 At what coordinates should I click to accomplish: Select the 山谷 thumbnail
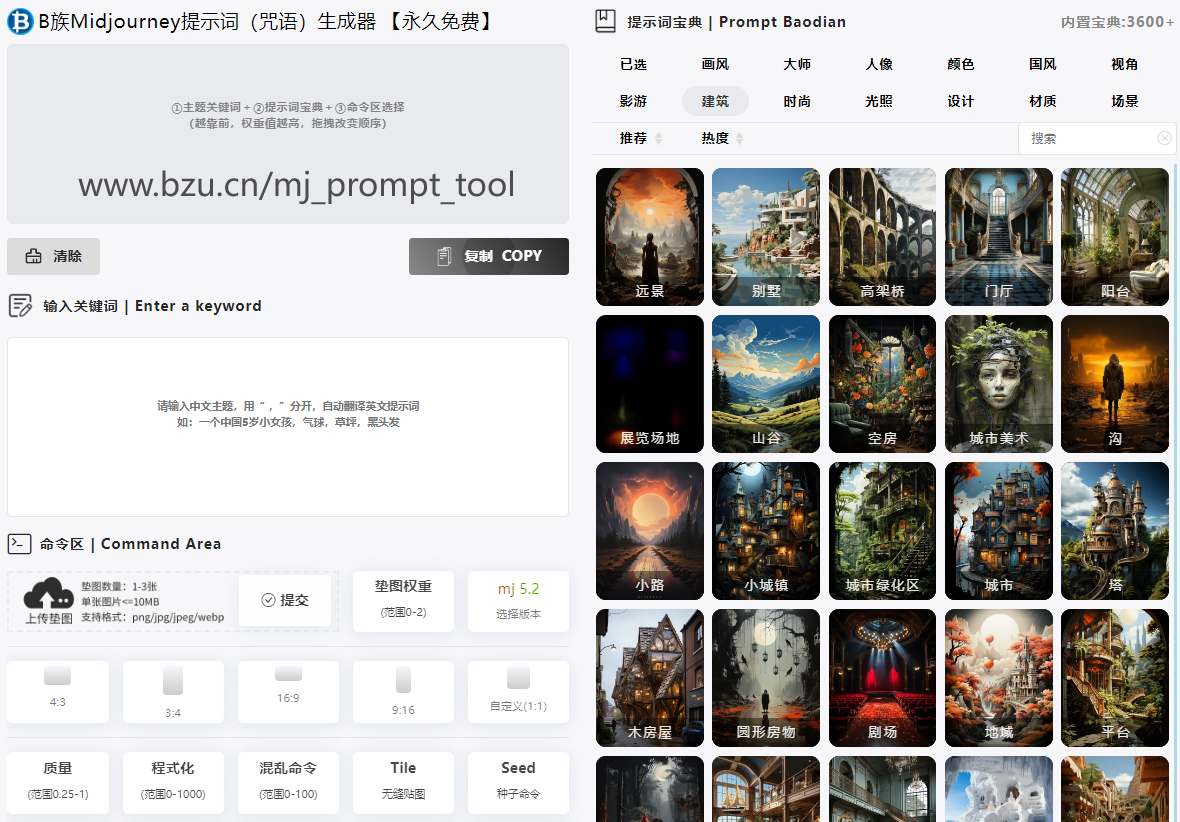pos(766,384)
